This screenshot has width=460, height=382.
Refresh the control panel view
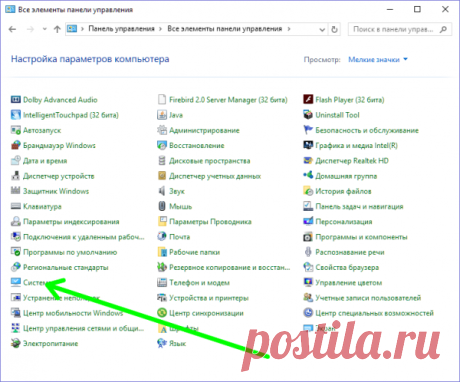tap(334, 29)
